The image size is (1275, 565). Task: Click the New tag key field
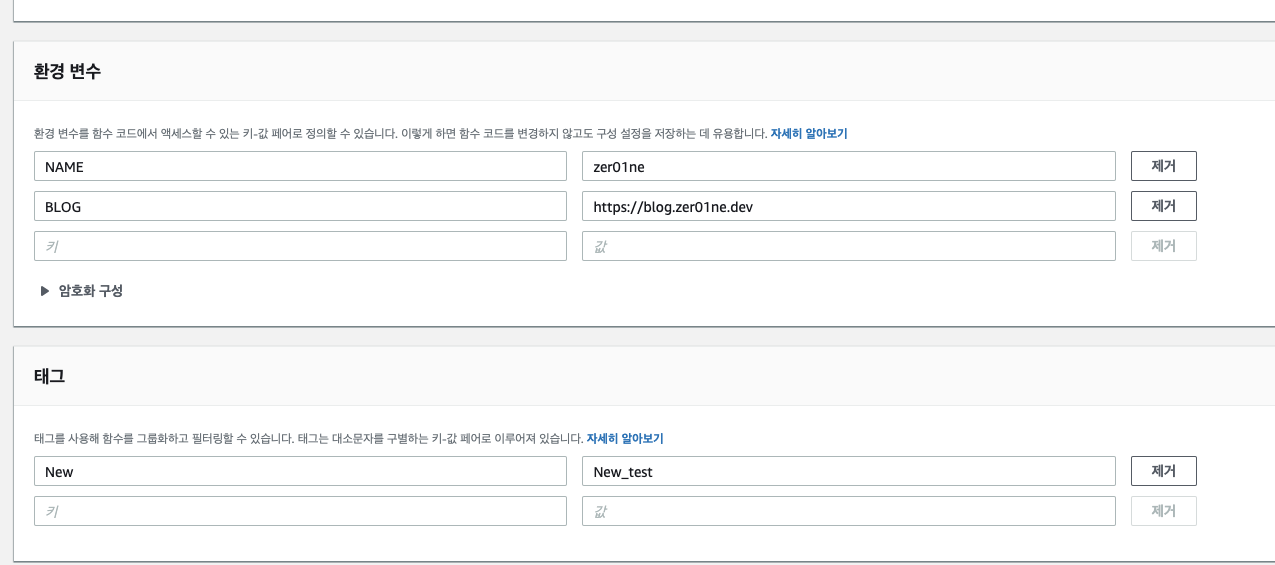[x=300, y=471]
